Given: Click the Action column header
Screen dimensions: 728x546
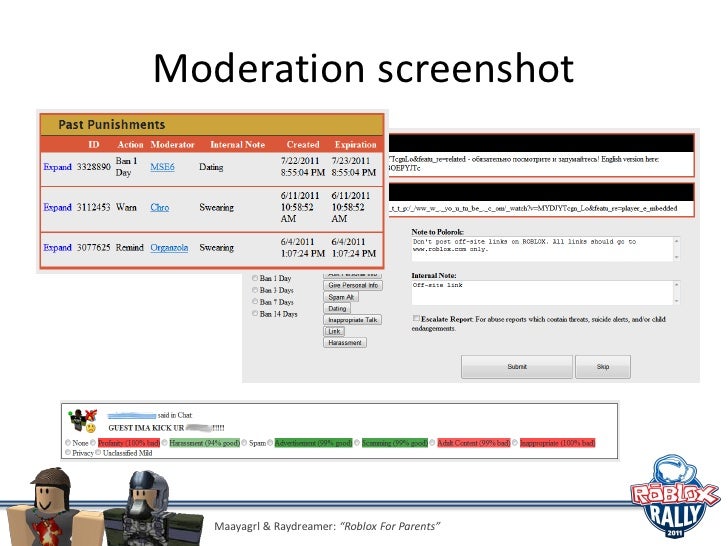Looking at the screenshot, I should [130, 144].
